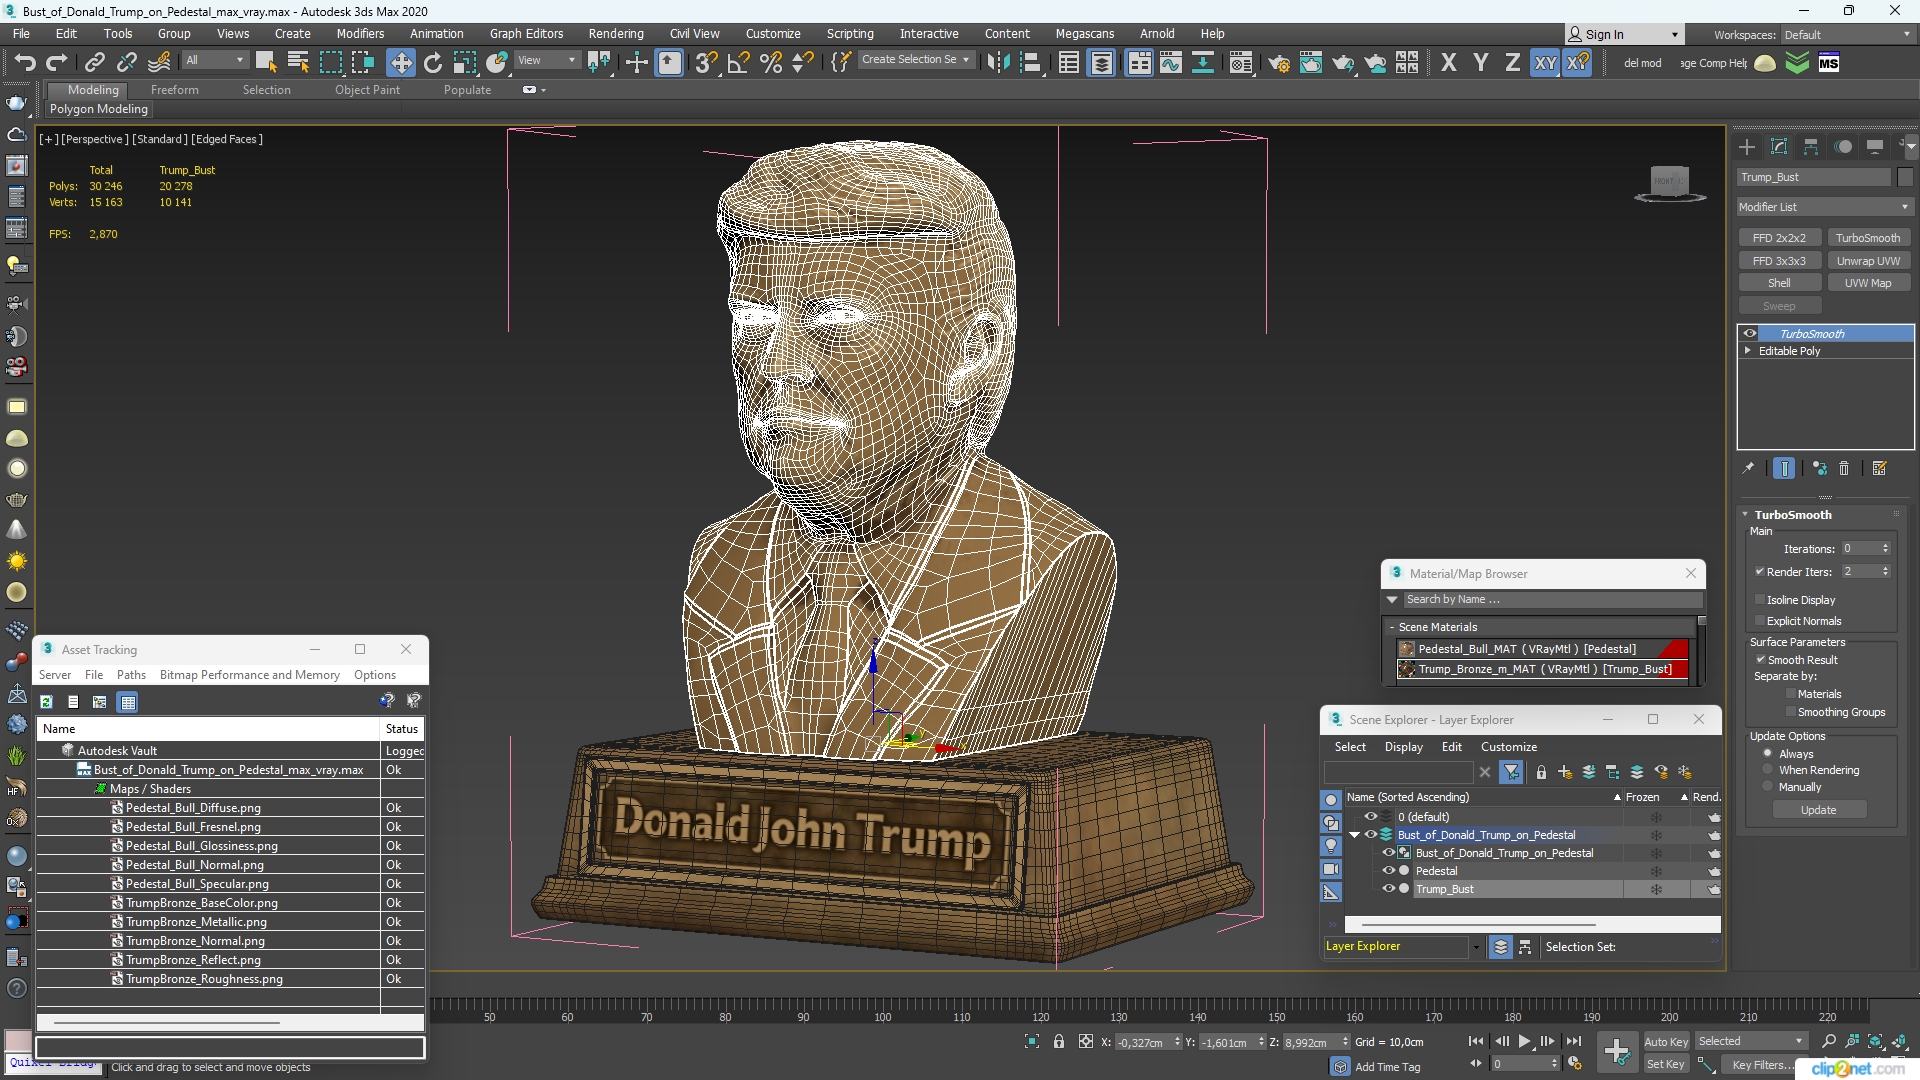The height and width of the screenshot is (1080, 1920).
Task: Activate the Select and Rotate tool
Action: (433, 63)
